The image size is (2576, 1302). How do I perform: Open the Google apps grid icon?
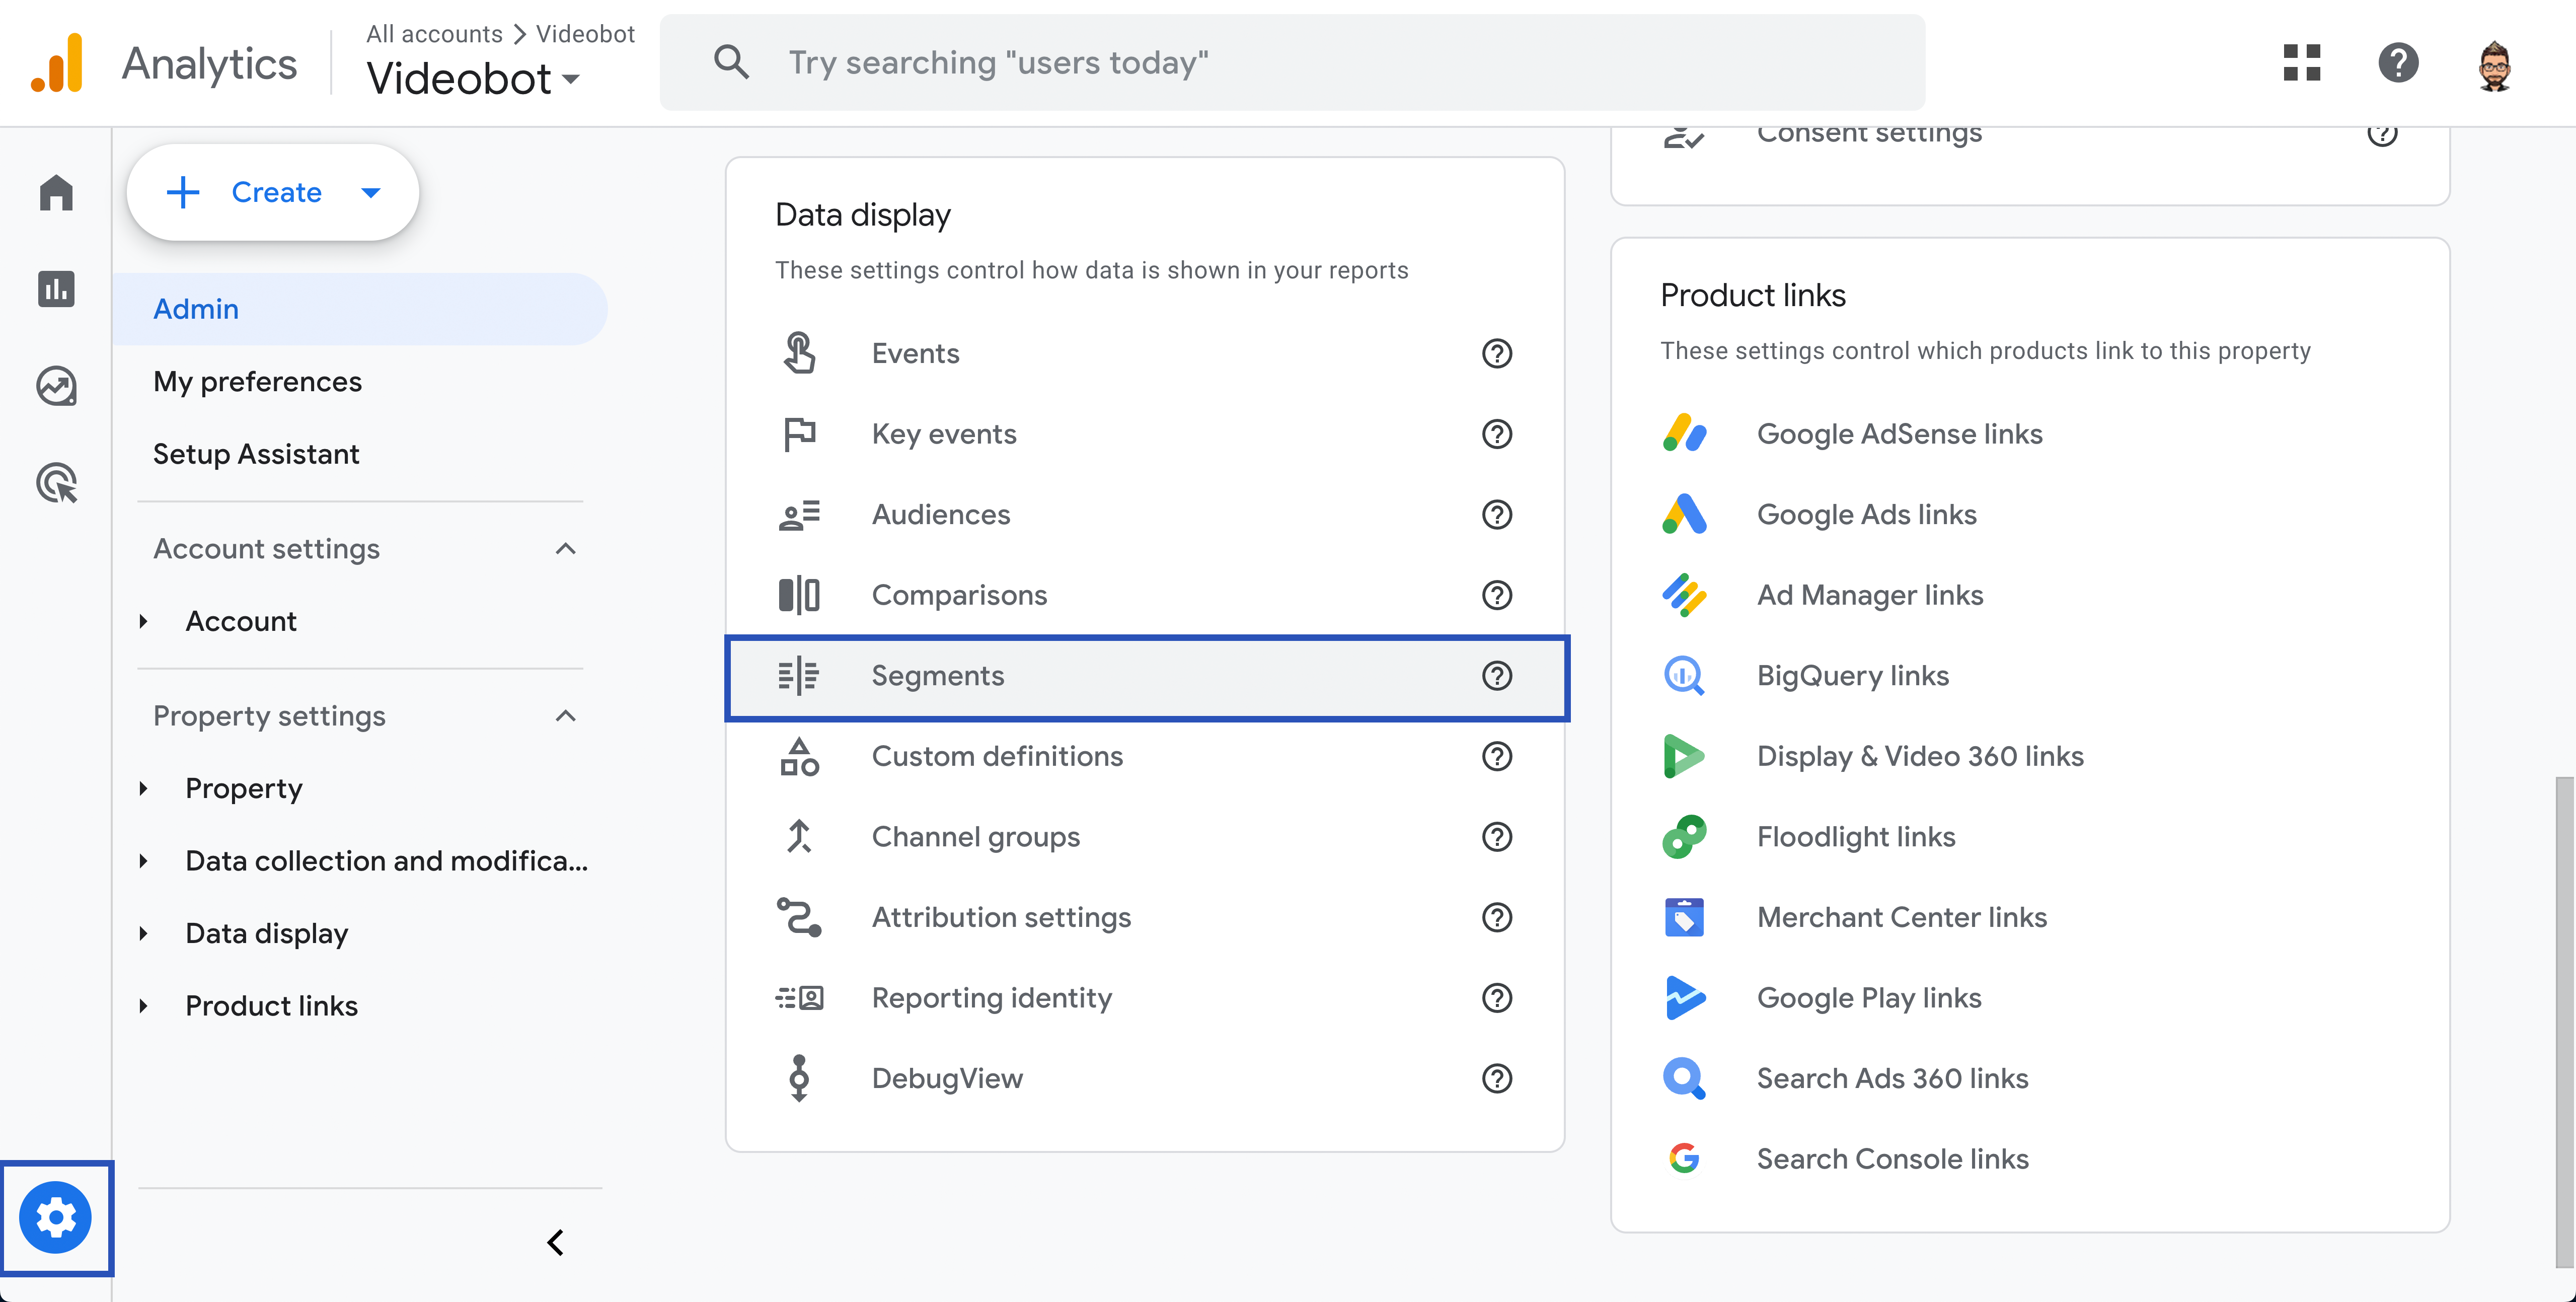(2301, 63)
